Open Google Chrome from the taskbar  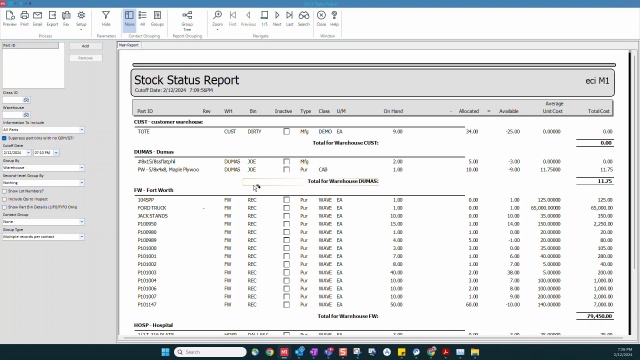tap(270, 352)
